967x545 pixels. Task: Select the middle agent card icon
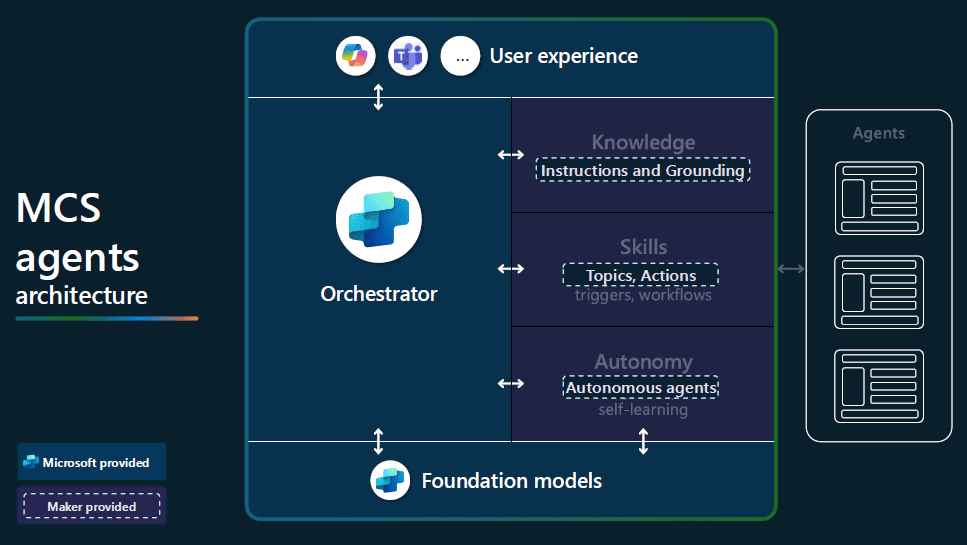coord(879,292)
